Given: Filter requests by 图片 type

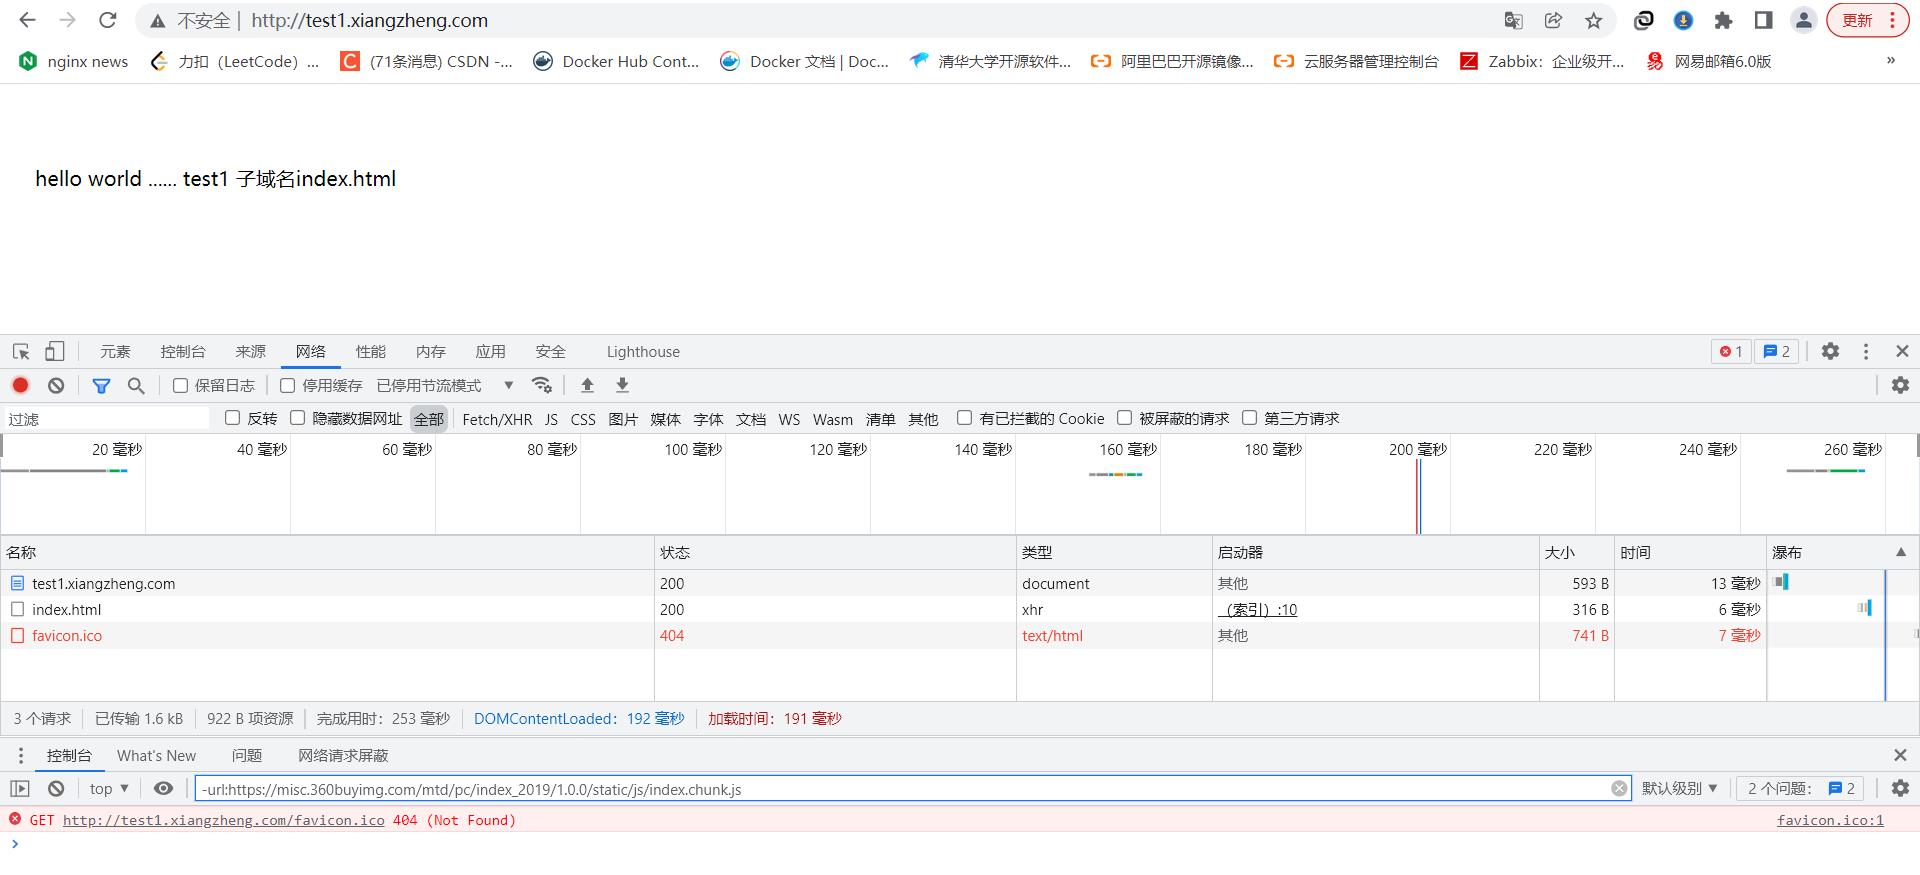Looking at the screenshot, I should point(623,419).
